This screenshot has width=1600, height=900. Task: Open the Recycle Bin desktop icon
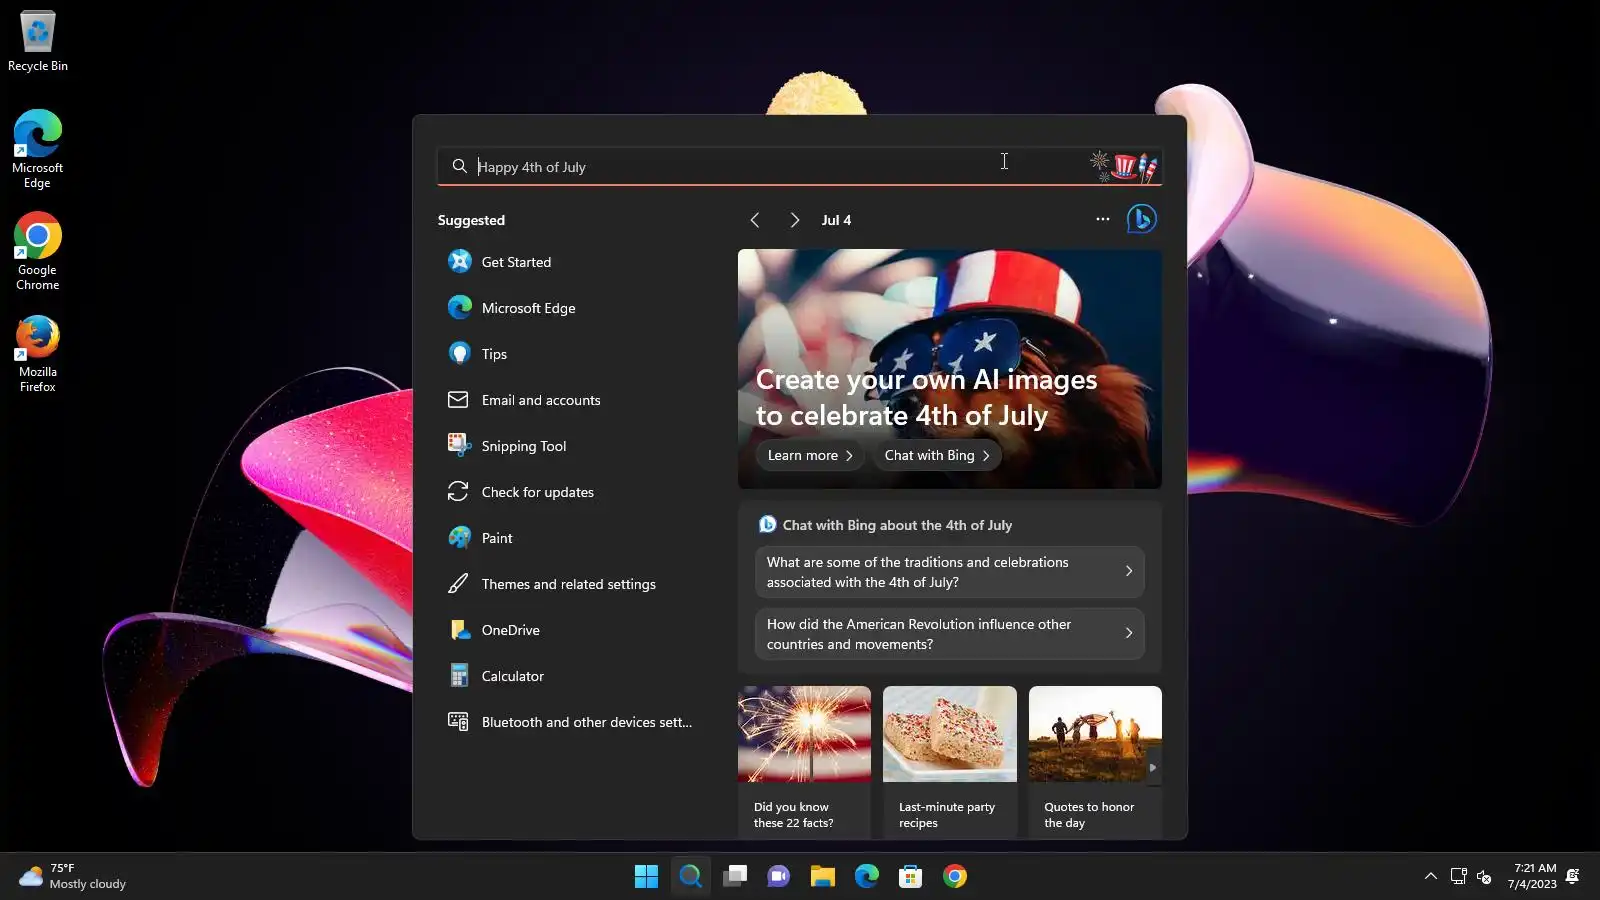click(38, 42)
